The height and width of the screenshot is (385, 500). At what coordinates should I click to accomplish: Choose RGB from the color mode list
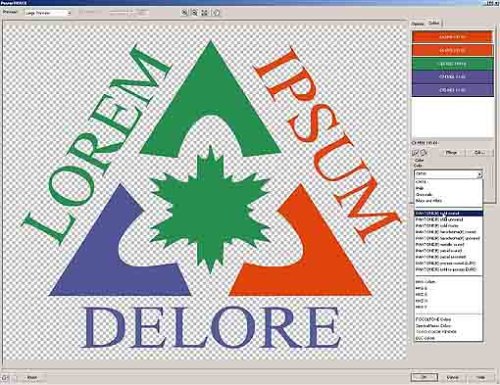(448, 188)
